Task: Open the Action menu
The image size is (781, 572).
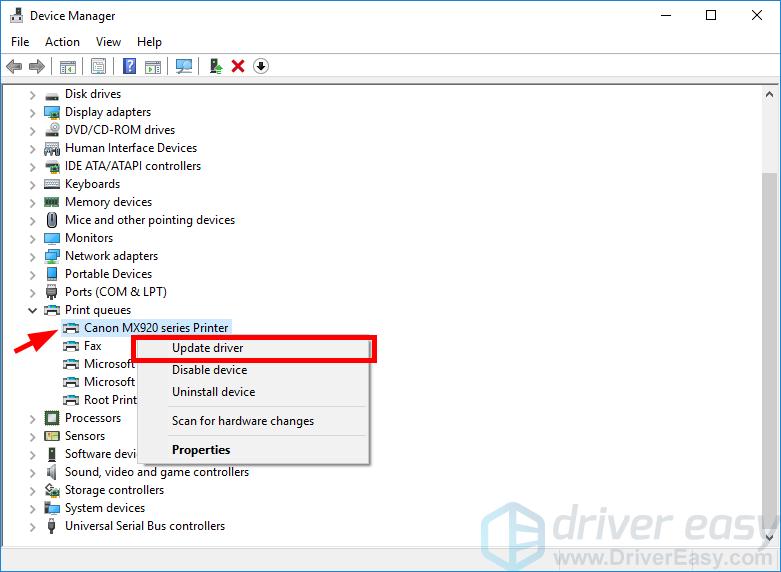Action: tap(62, 42)
